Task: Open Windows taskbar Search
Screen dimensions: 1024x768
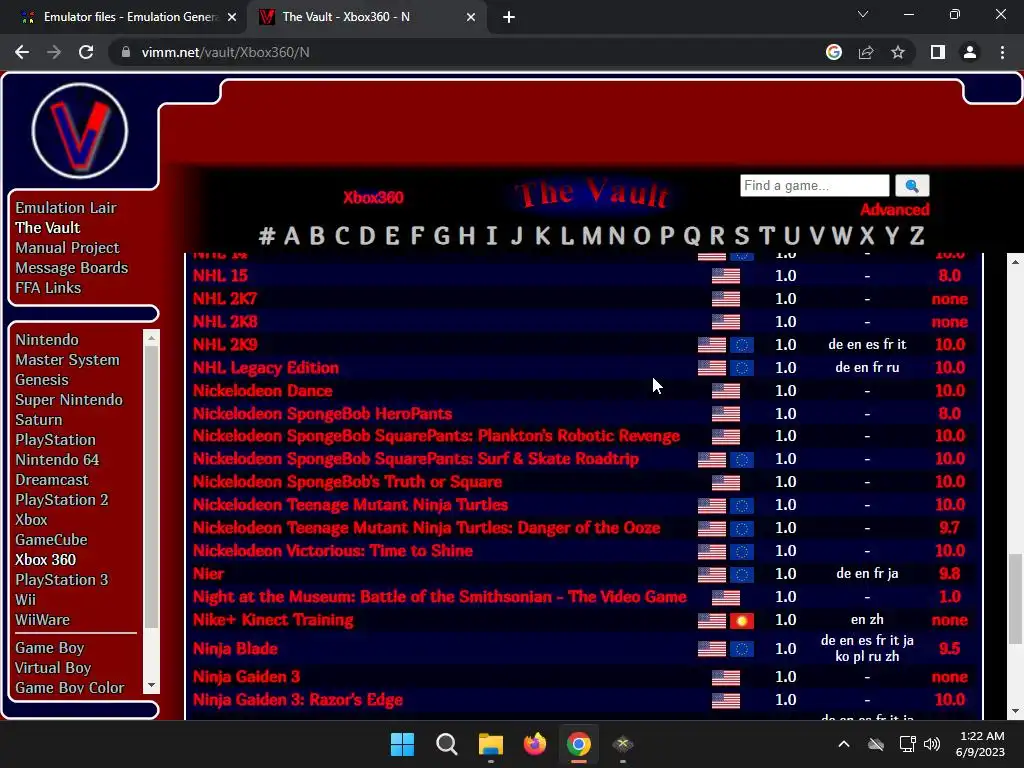Action: 447,744
